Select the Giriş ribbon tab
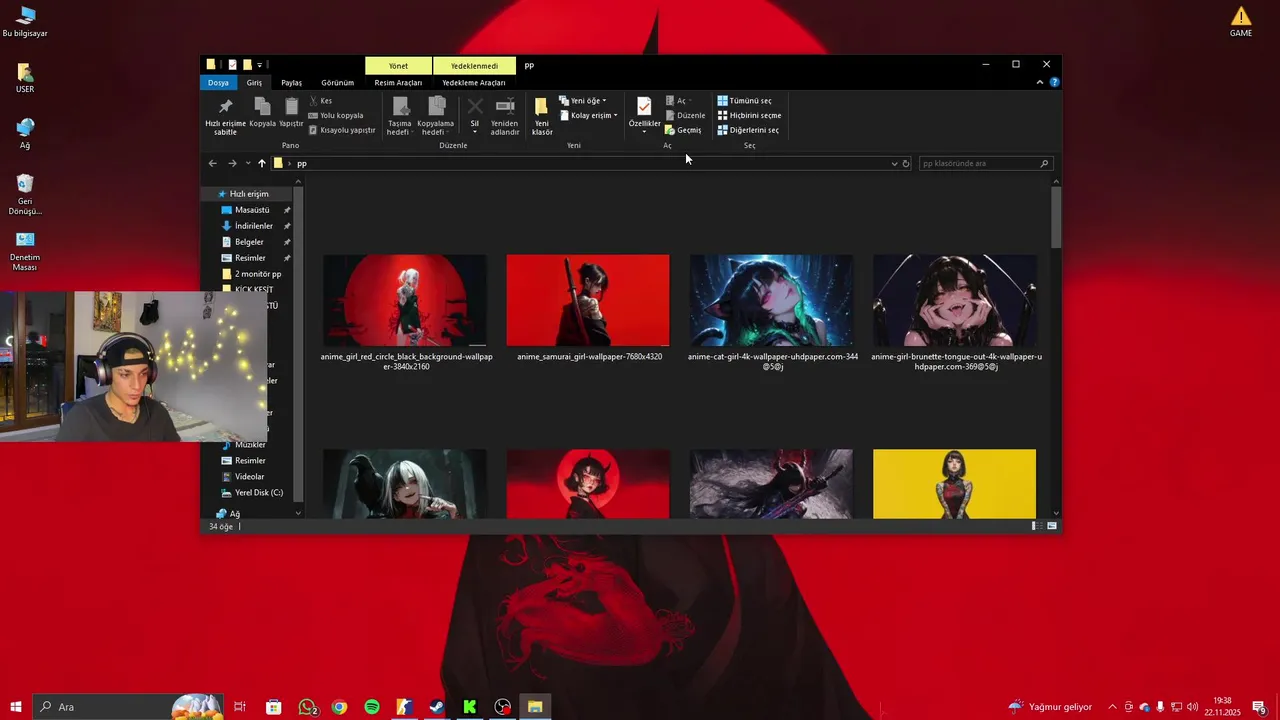 (x=255, y=83)
